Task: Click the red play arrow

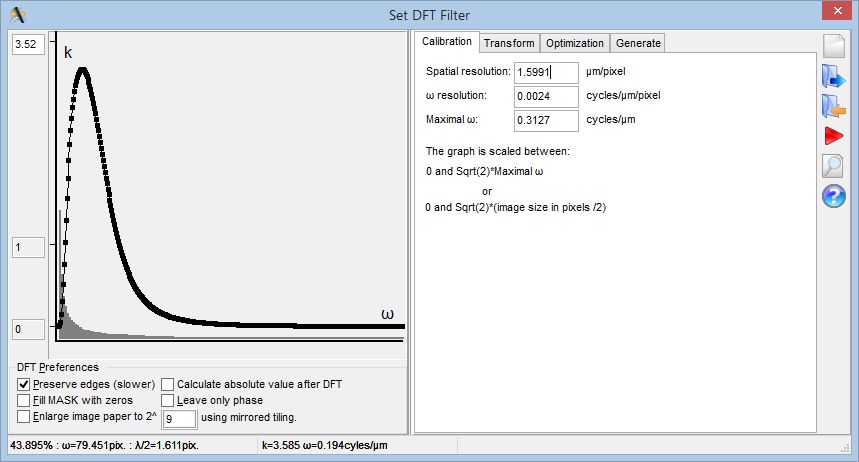Action: click(x=834, y=136)
